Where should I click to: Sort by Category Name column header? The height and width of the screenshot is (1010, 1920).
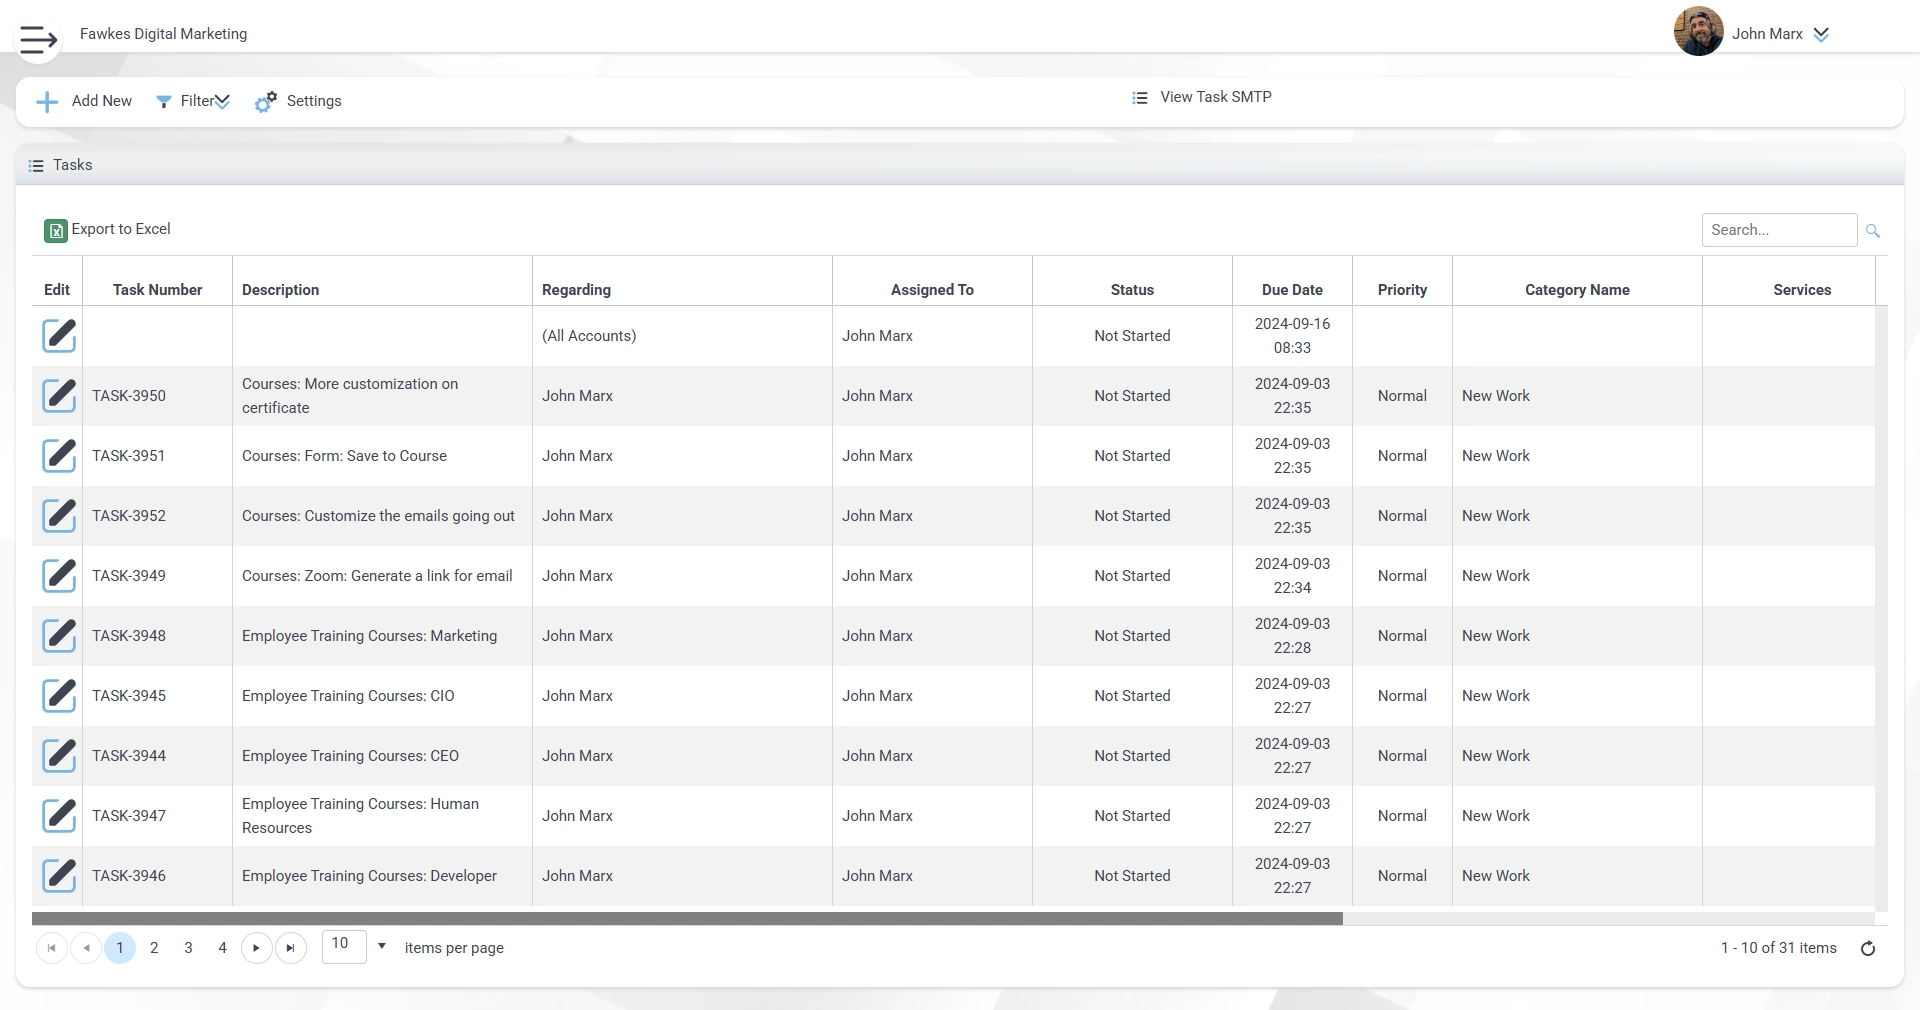1577,290
